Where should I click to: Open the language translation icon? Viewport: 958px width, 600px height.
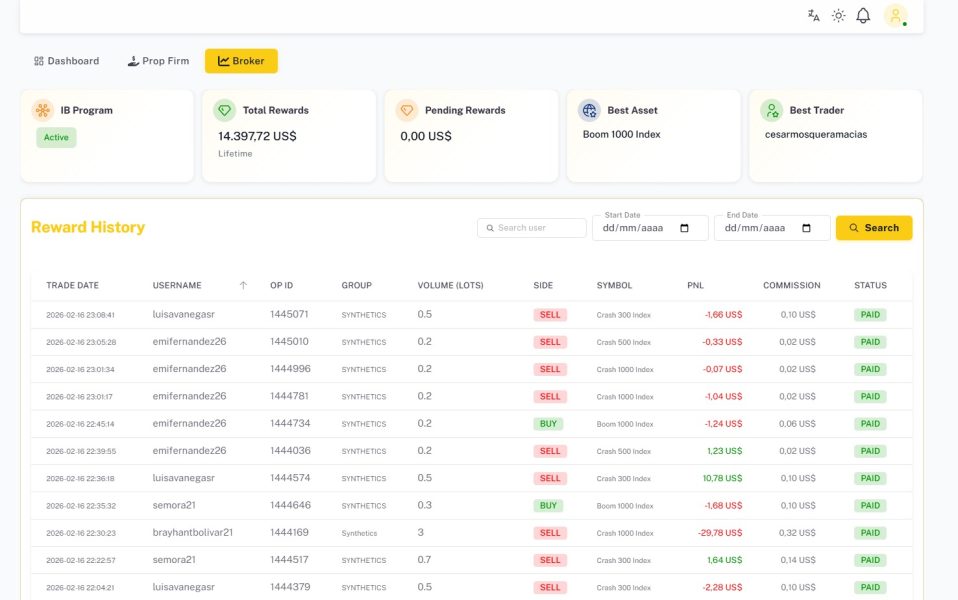(814, 16)
